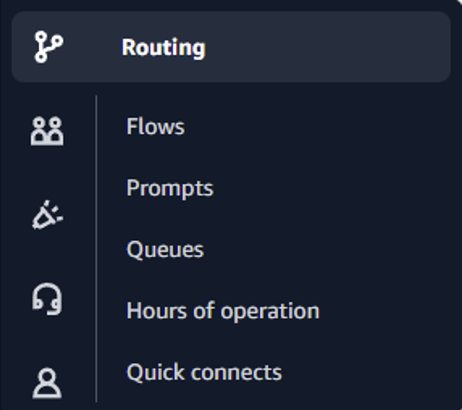Choose the Flows link in sidebar
Viewport: 462px width, 410px height.
tap(155, 127)
